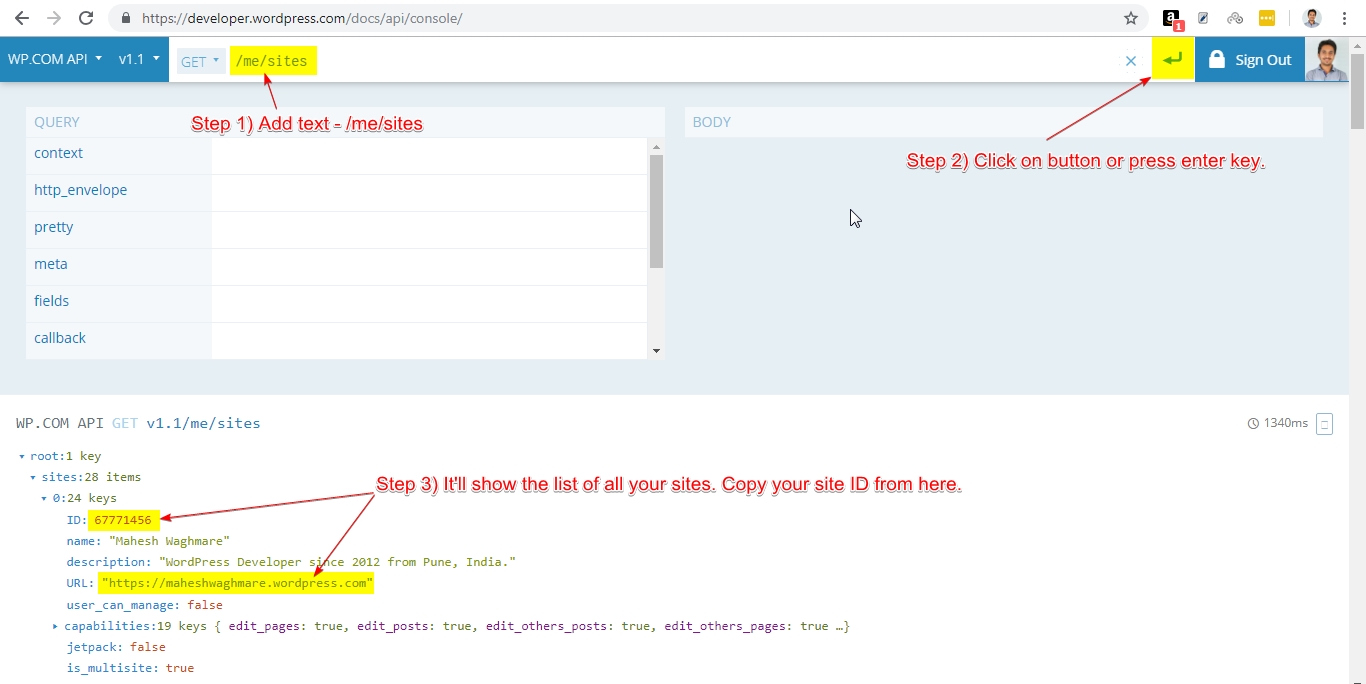Toggle the response panel collapse box
Viewport: 1366px width, 684px height.
[1324, 424]
